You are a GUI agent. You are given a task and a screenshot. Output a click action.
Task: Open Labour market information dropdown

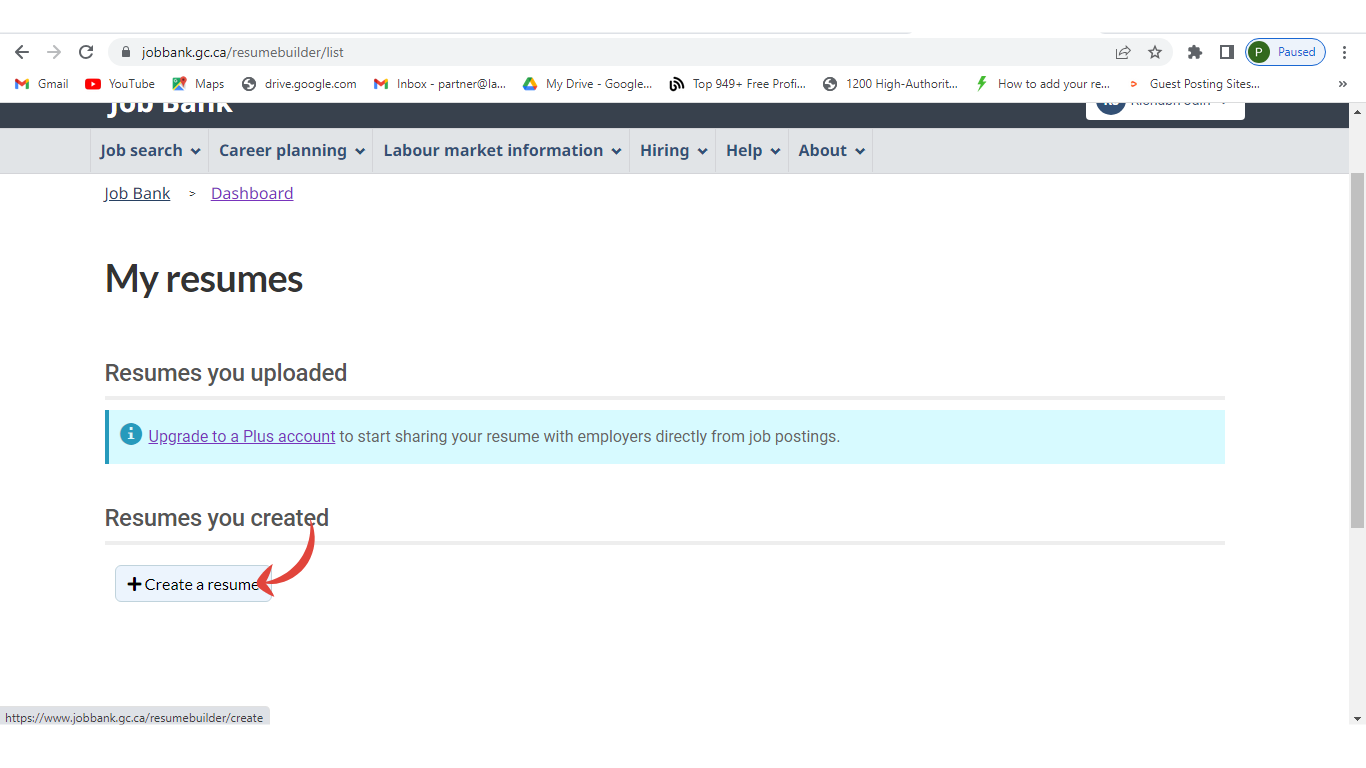[501, 151]
